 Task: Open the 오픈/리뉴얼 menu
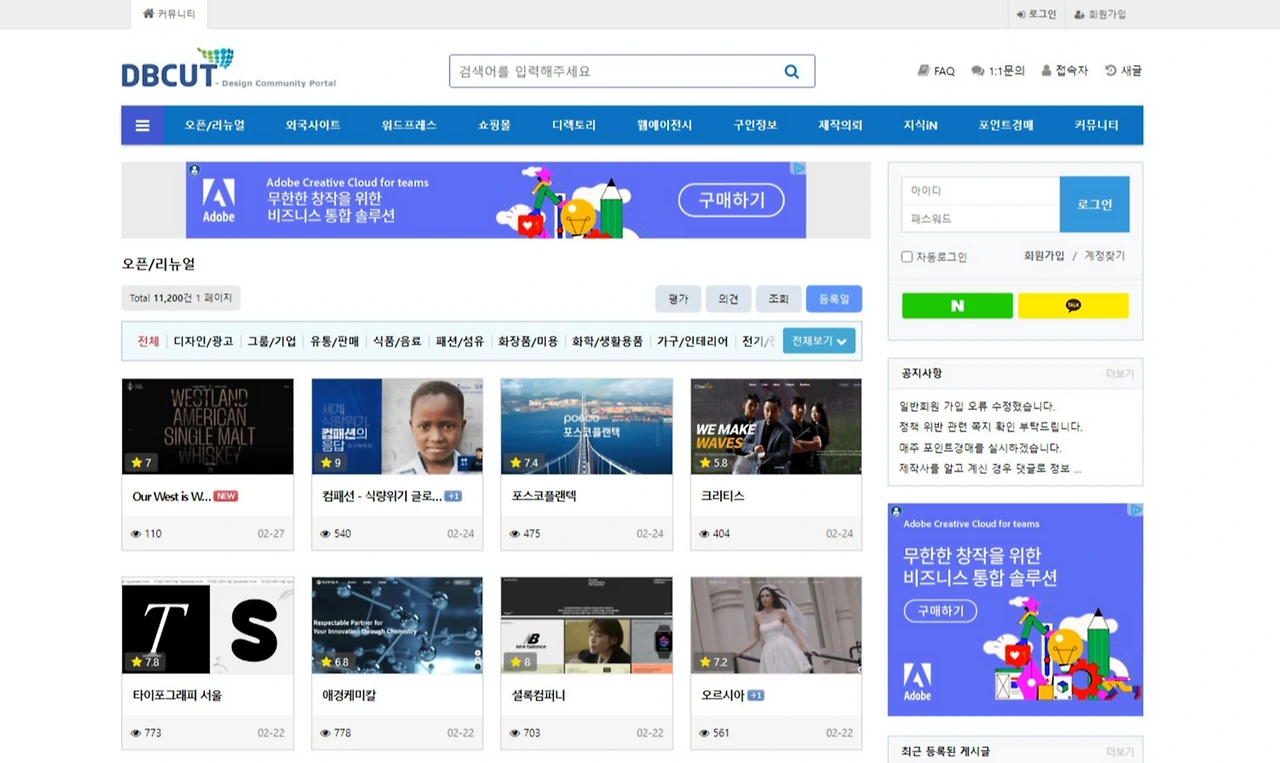pyautogui.click(x=214, y=126)
